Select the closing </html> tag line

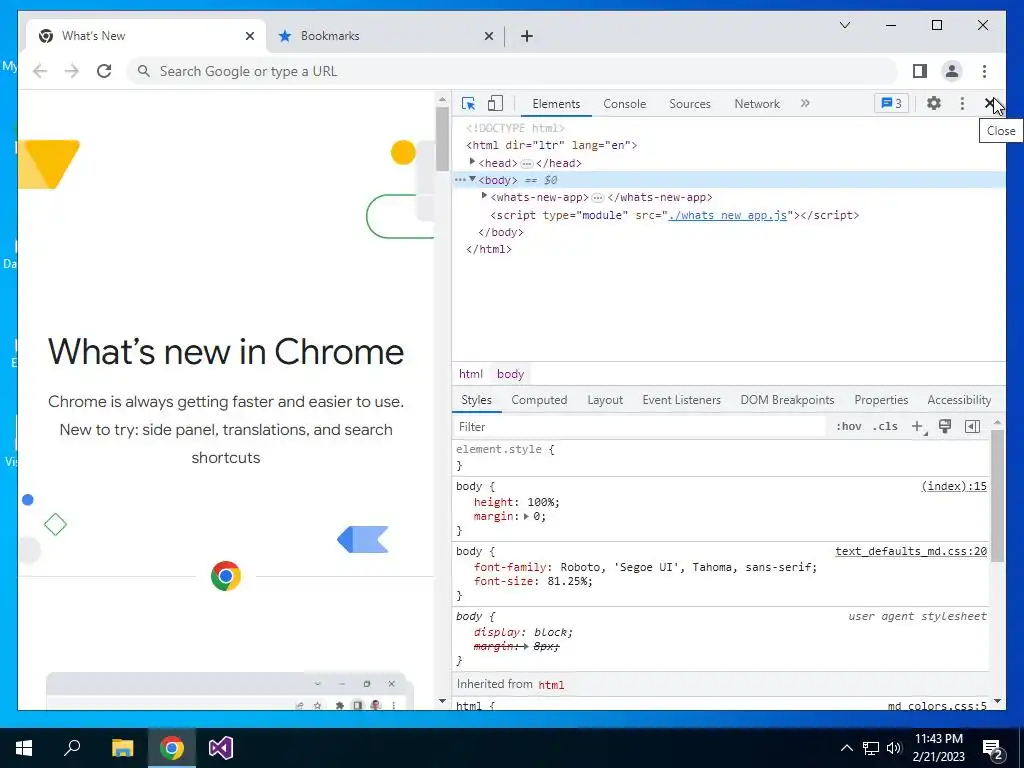(488, 249)
